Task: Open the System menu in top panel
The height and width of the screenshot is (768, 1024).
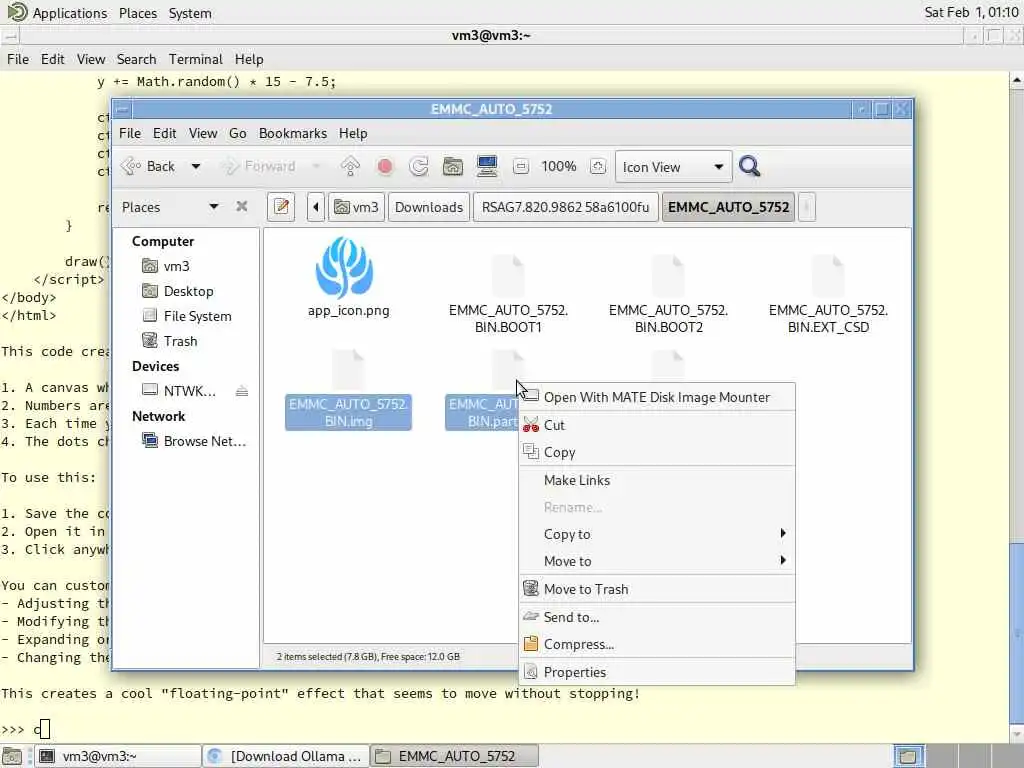Action: tap(190, 13)
